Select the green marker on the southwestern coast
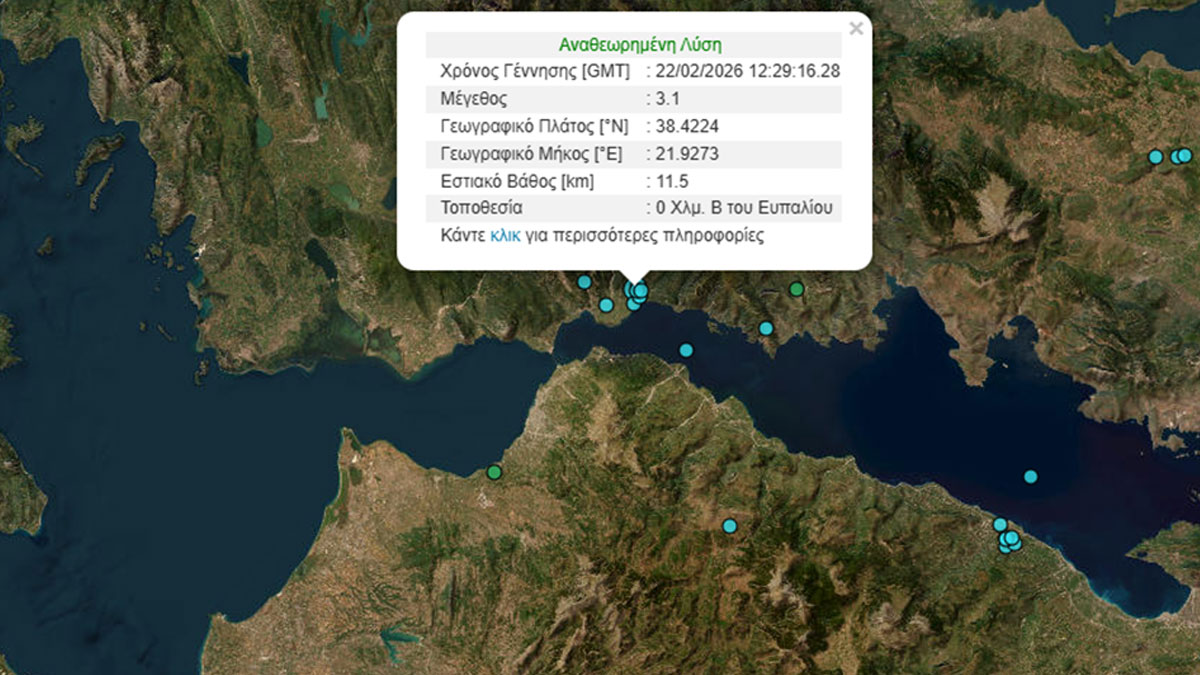The image size is (1200, 675). coord(493,472)
